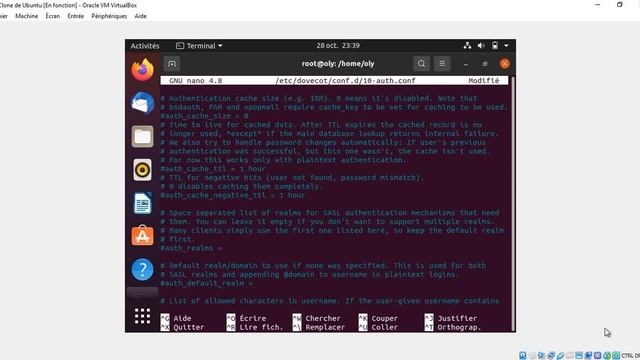
Task: Restore down the VirtualBox window
Action: (620, 5)
